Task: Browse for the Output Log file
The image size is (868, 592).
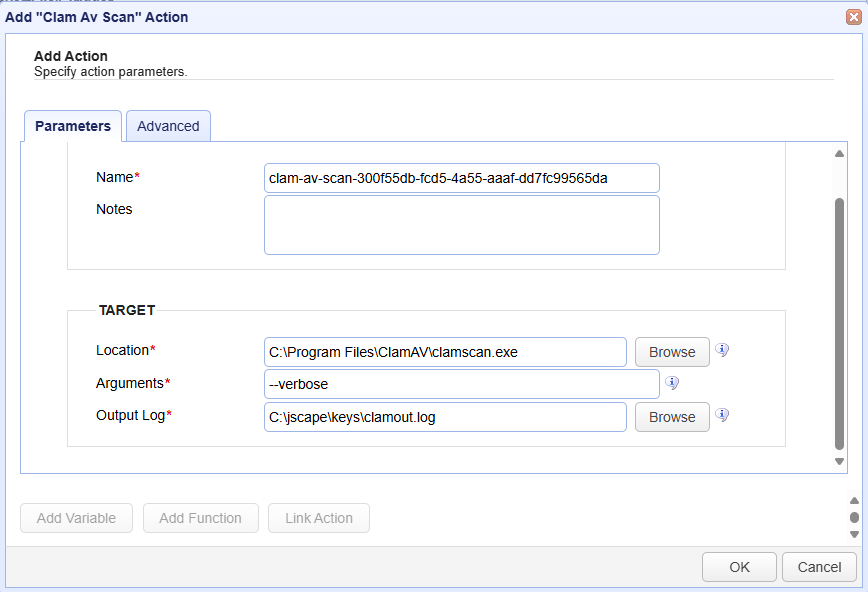Action: (672, 417)
